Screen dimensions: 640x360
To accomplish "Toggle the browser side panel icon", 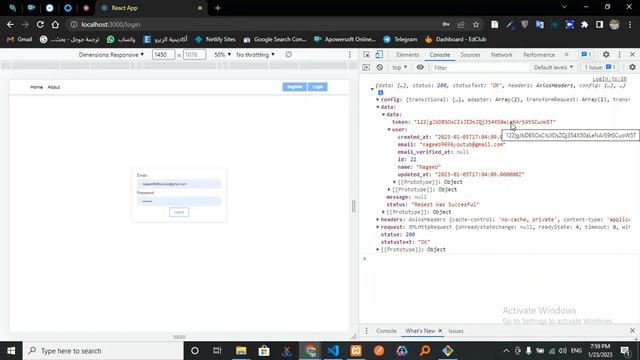I will (x=600, y=24).
